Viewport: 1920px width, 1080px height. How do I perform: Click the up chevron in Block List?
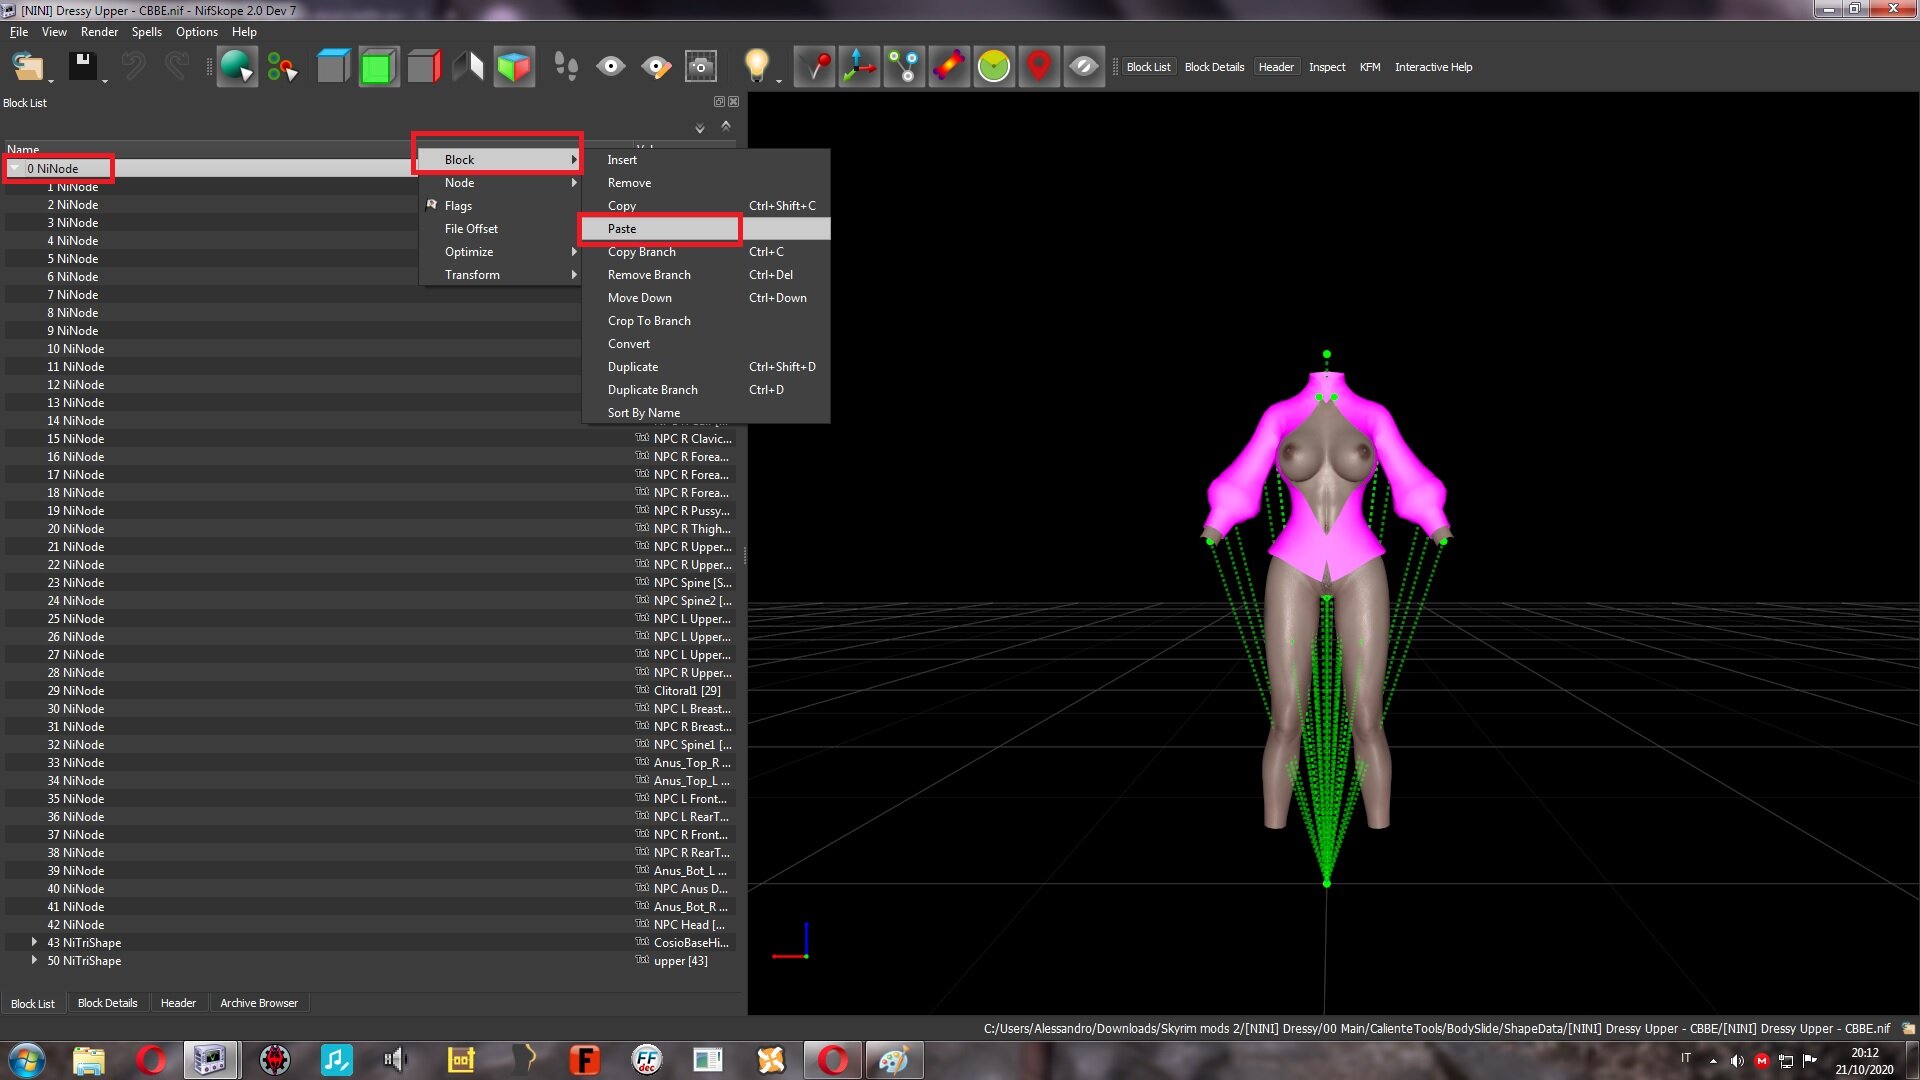tap(726, 126)
